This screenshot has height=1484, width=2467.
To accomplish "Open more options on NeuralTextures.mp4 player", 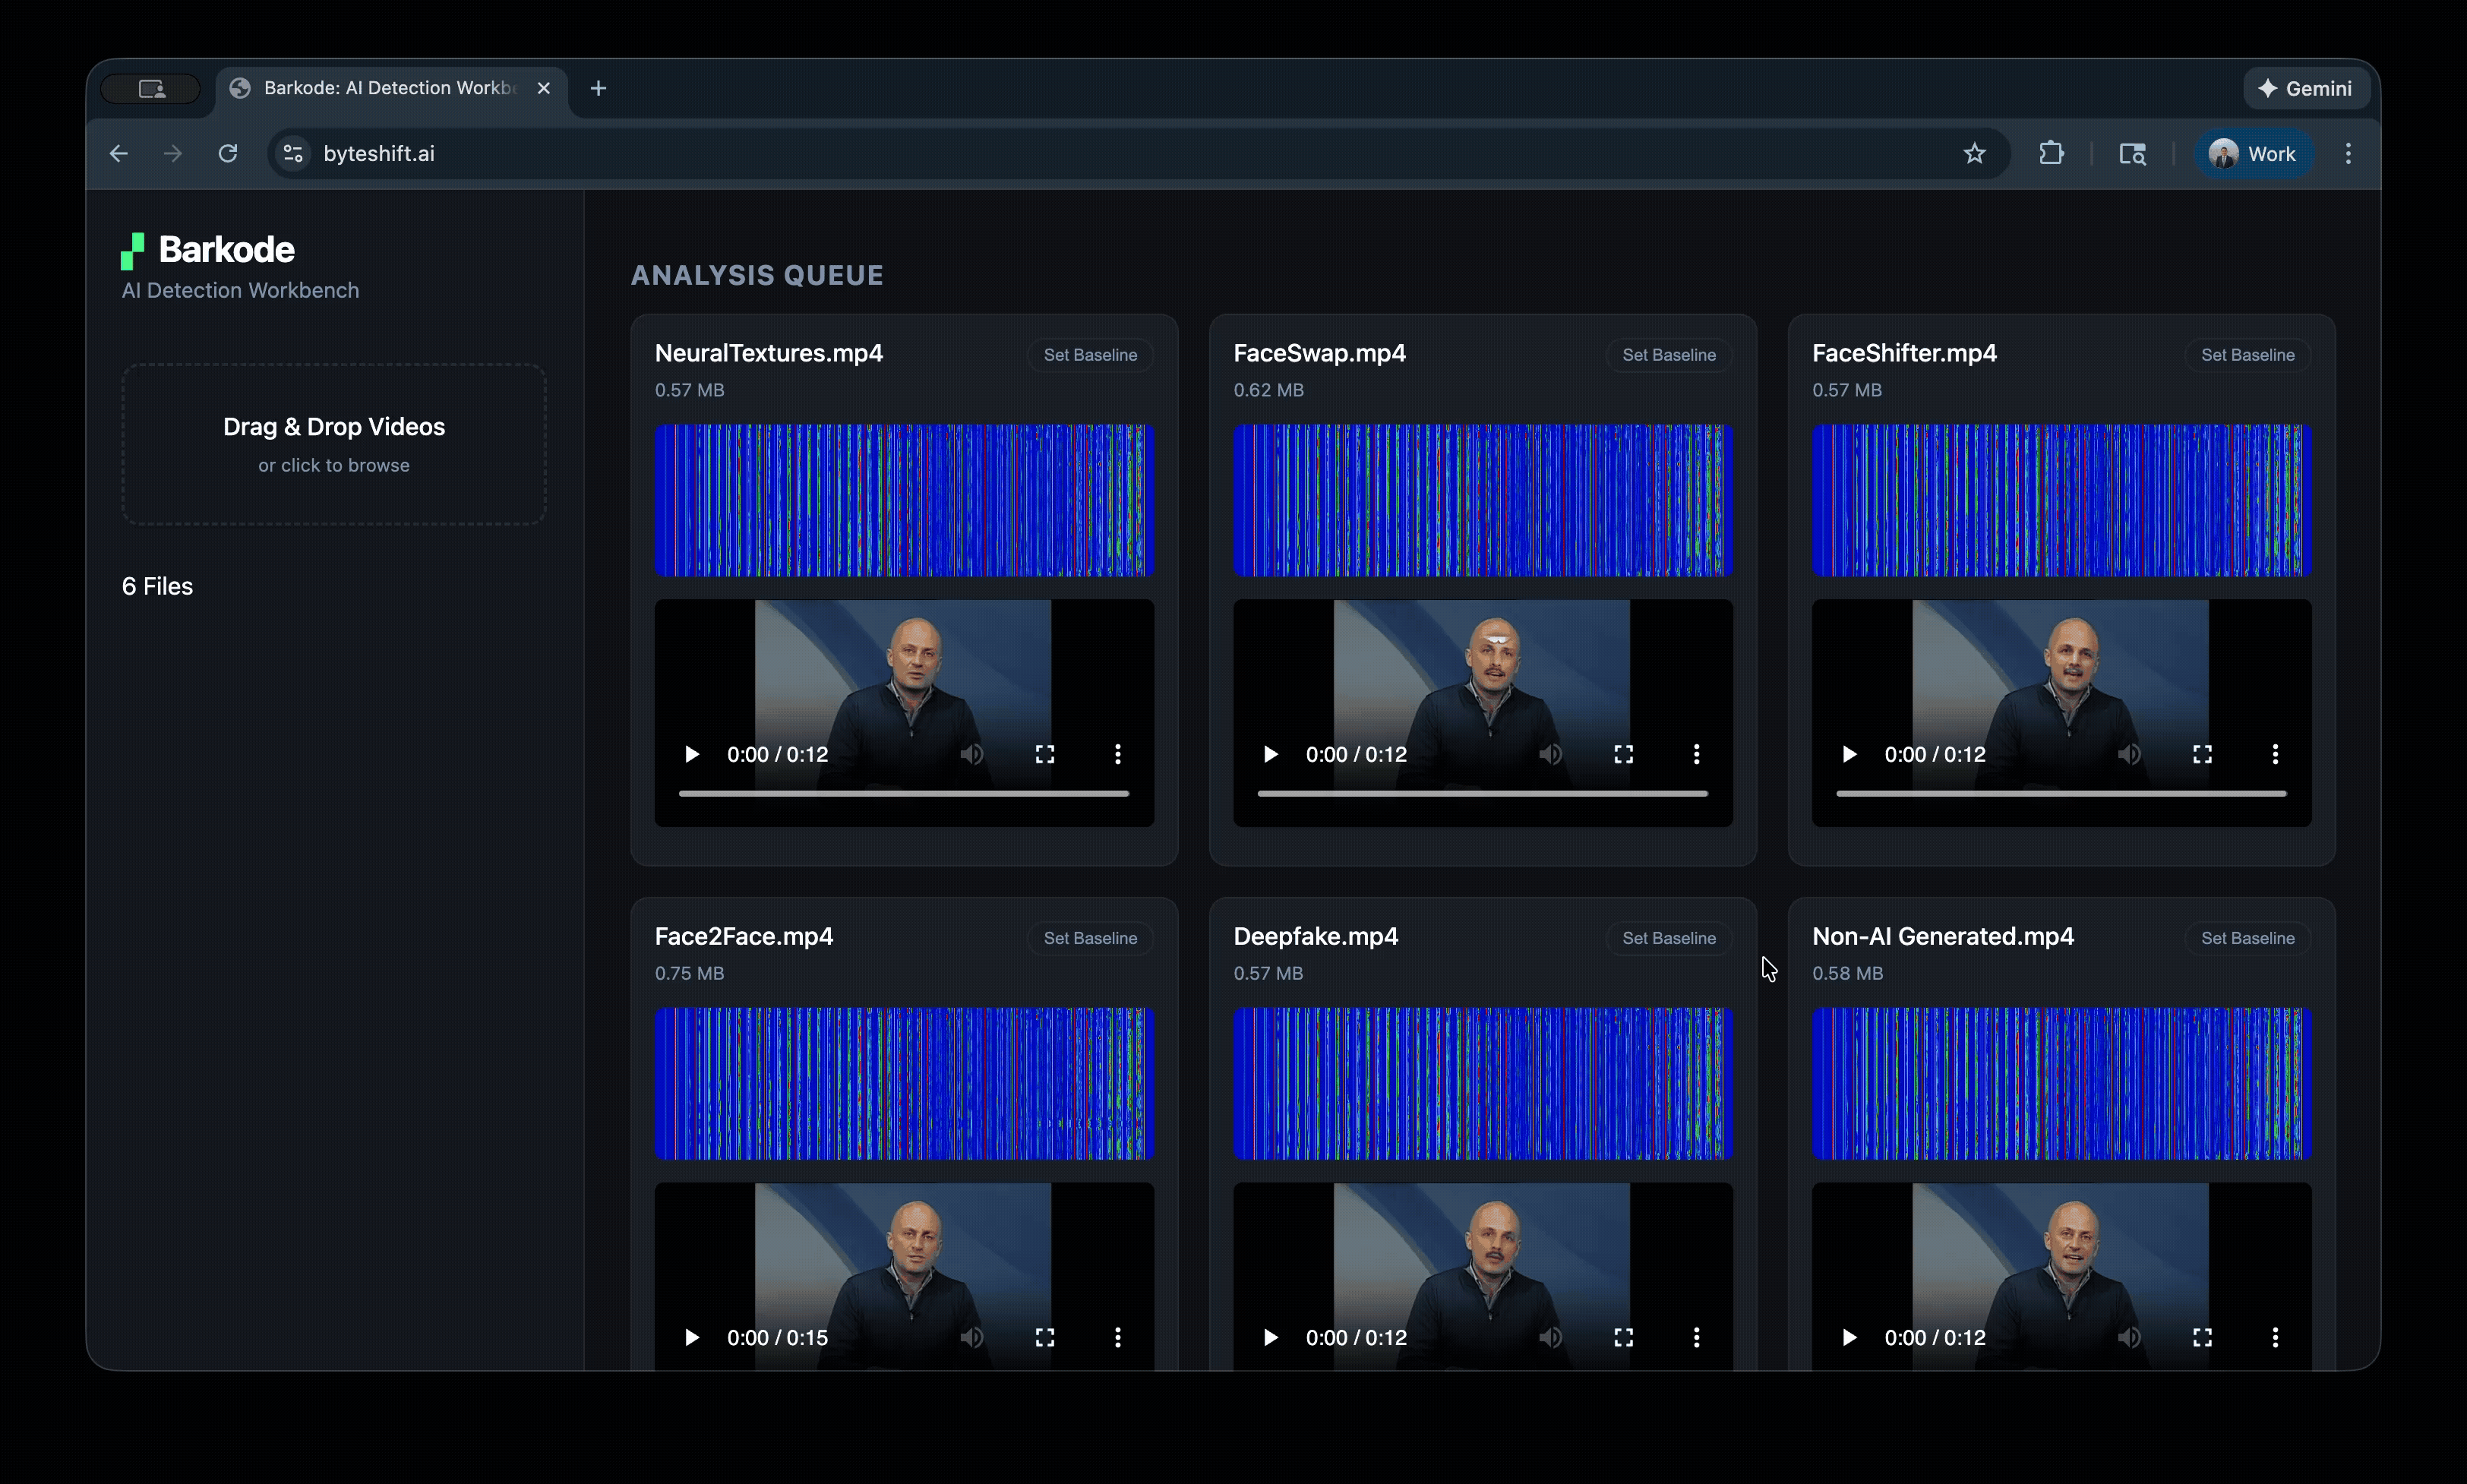I will click(x=1118, y=754).
